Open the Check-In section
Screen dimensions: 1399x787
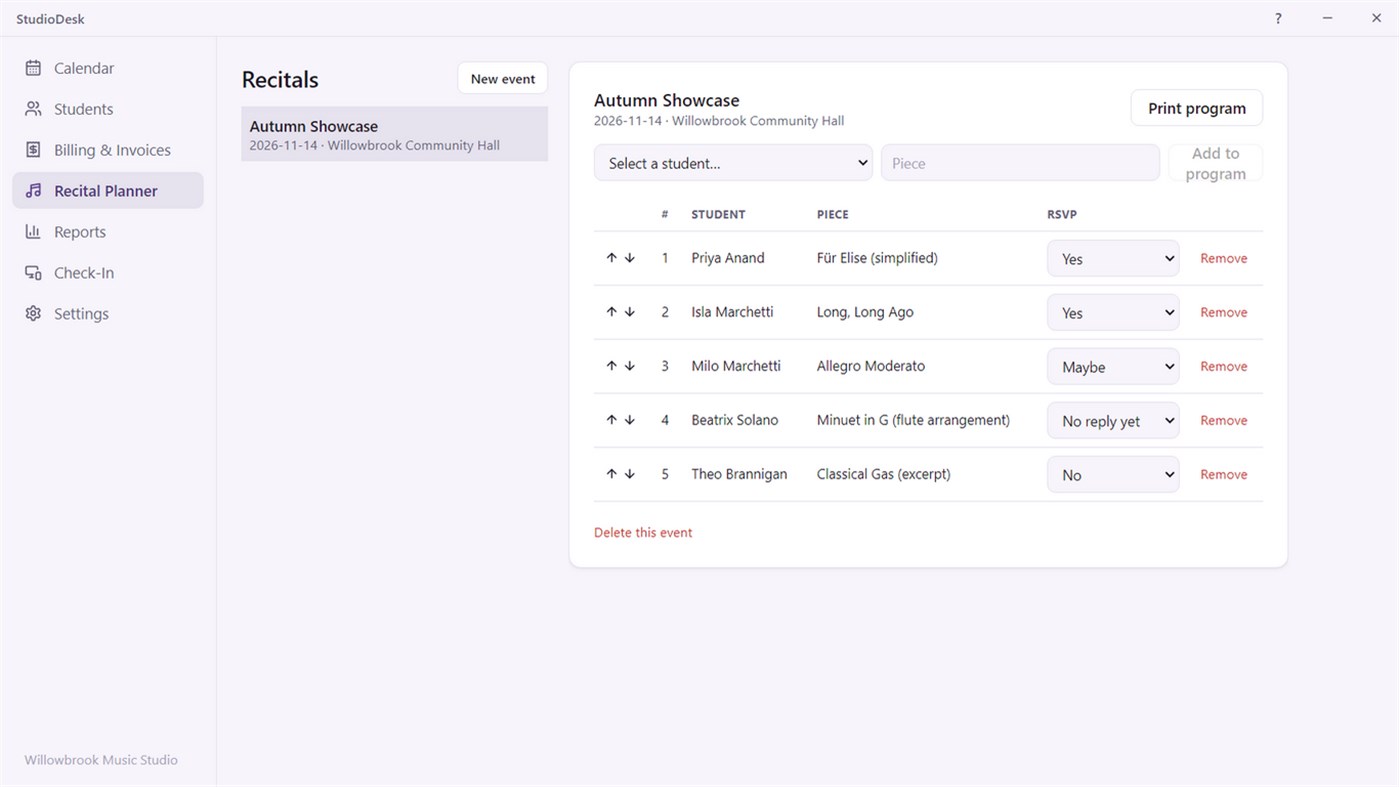108,273
